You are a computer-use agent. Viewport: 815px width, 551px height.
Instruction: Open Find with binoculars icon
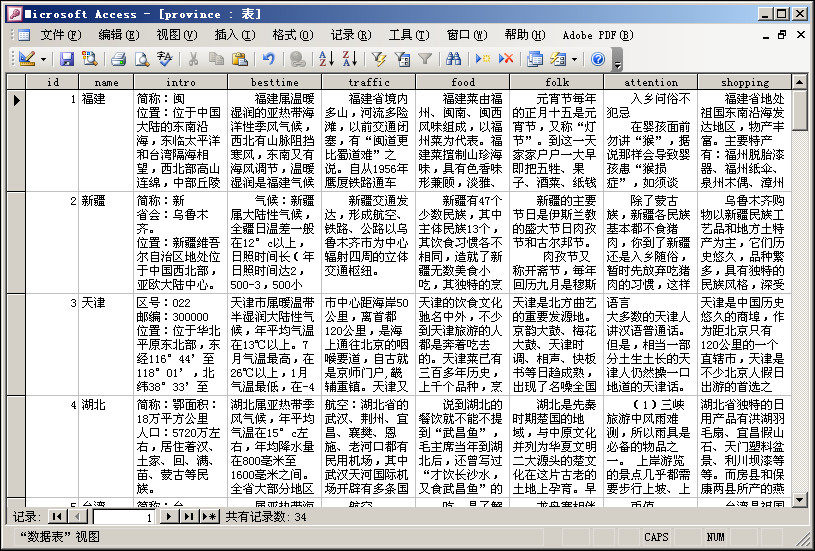point(454,59)
